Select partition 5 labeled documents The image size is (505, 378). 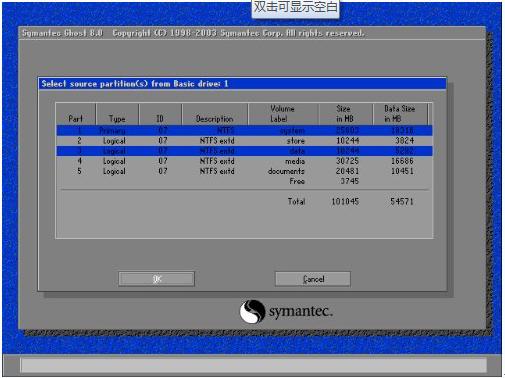pos(244,171)
